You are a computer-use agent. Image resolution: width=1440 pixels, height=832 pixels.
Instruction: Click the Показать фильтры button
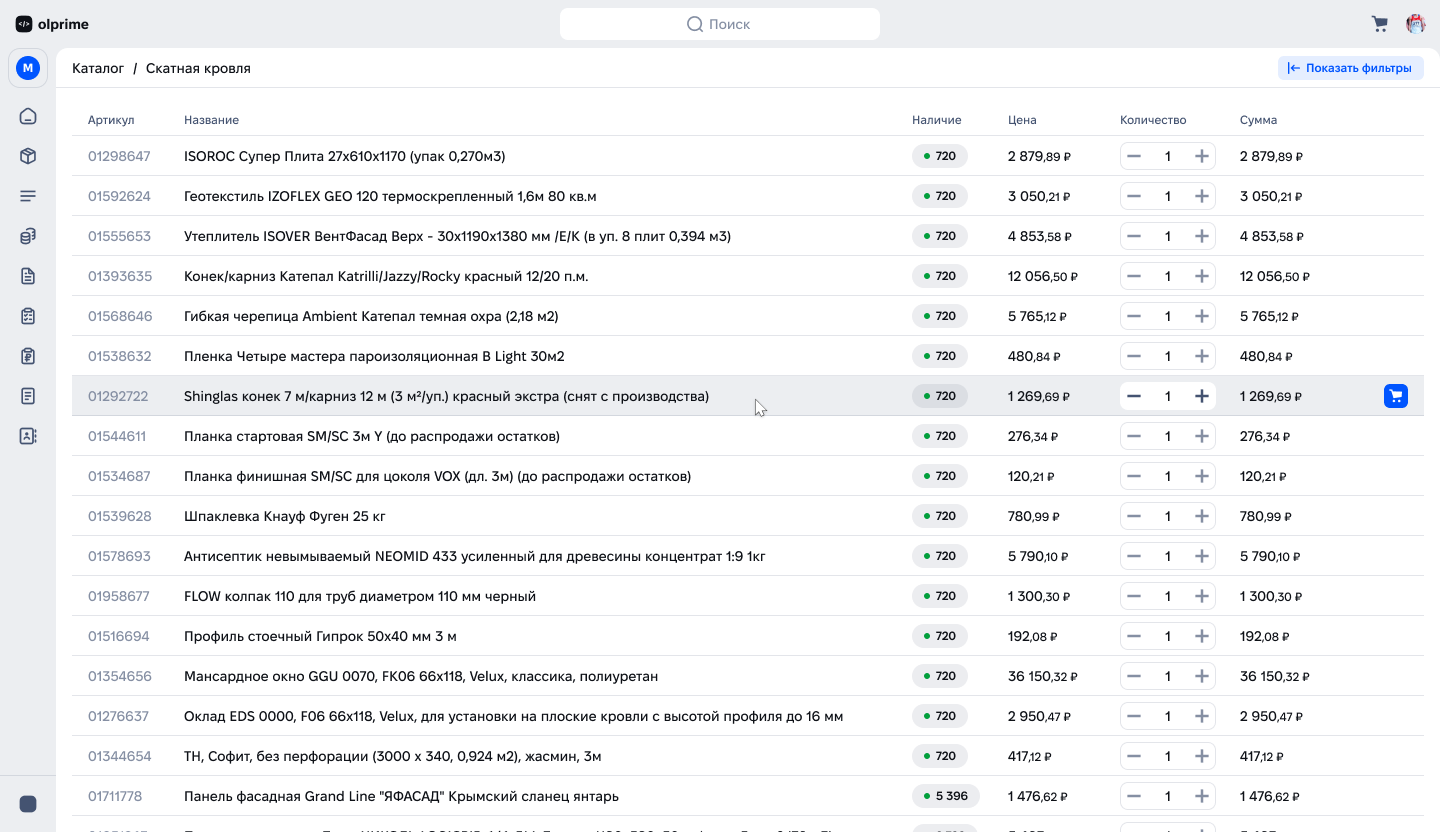1350,68
